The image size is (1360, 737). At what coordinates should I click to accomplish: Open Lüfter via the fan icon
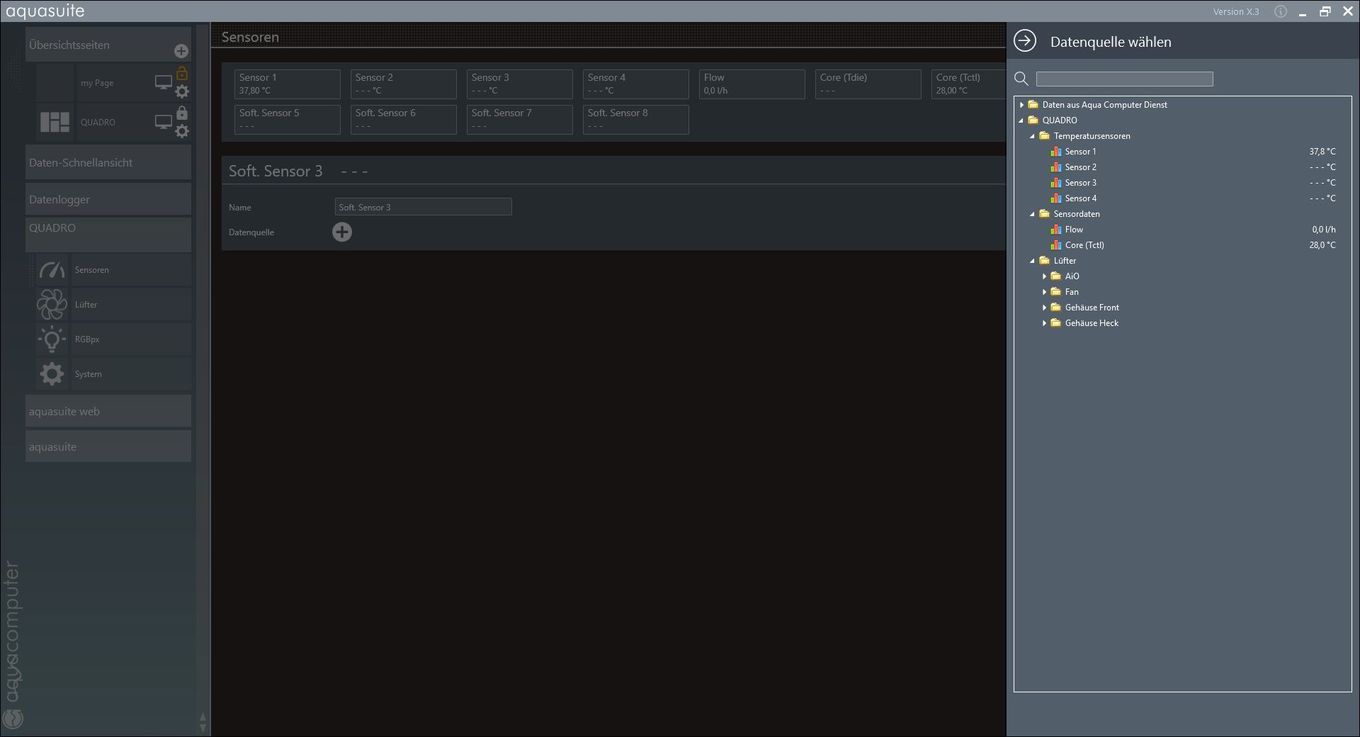pos(52,304)
